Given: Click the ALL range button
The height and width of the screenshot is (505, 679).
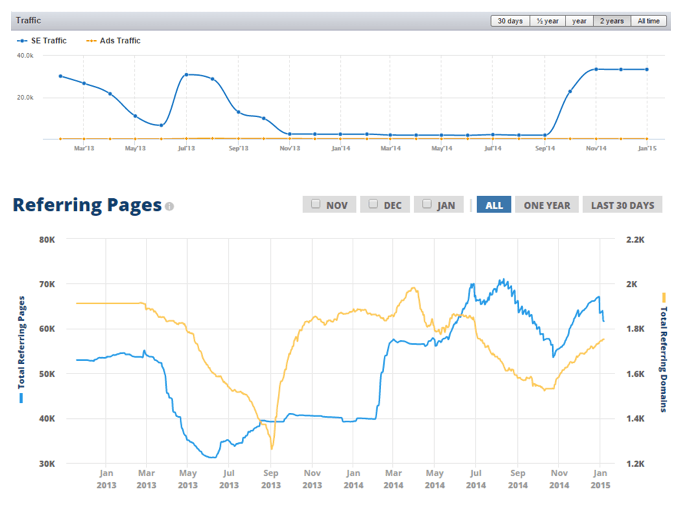Looking at the screenshot, I should (x=494, y=205).
